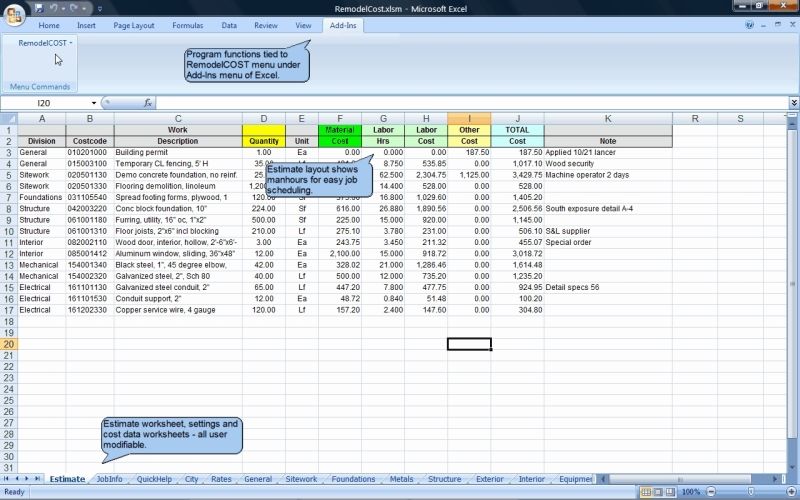Click the Office Button orb
The height and width of the screenshot is (500, 800).
[14, 14]
